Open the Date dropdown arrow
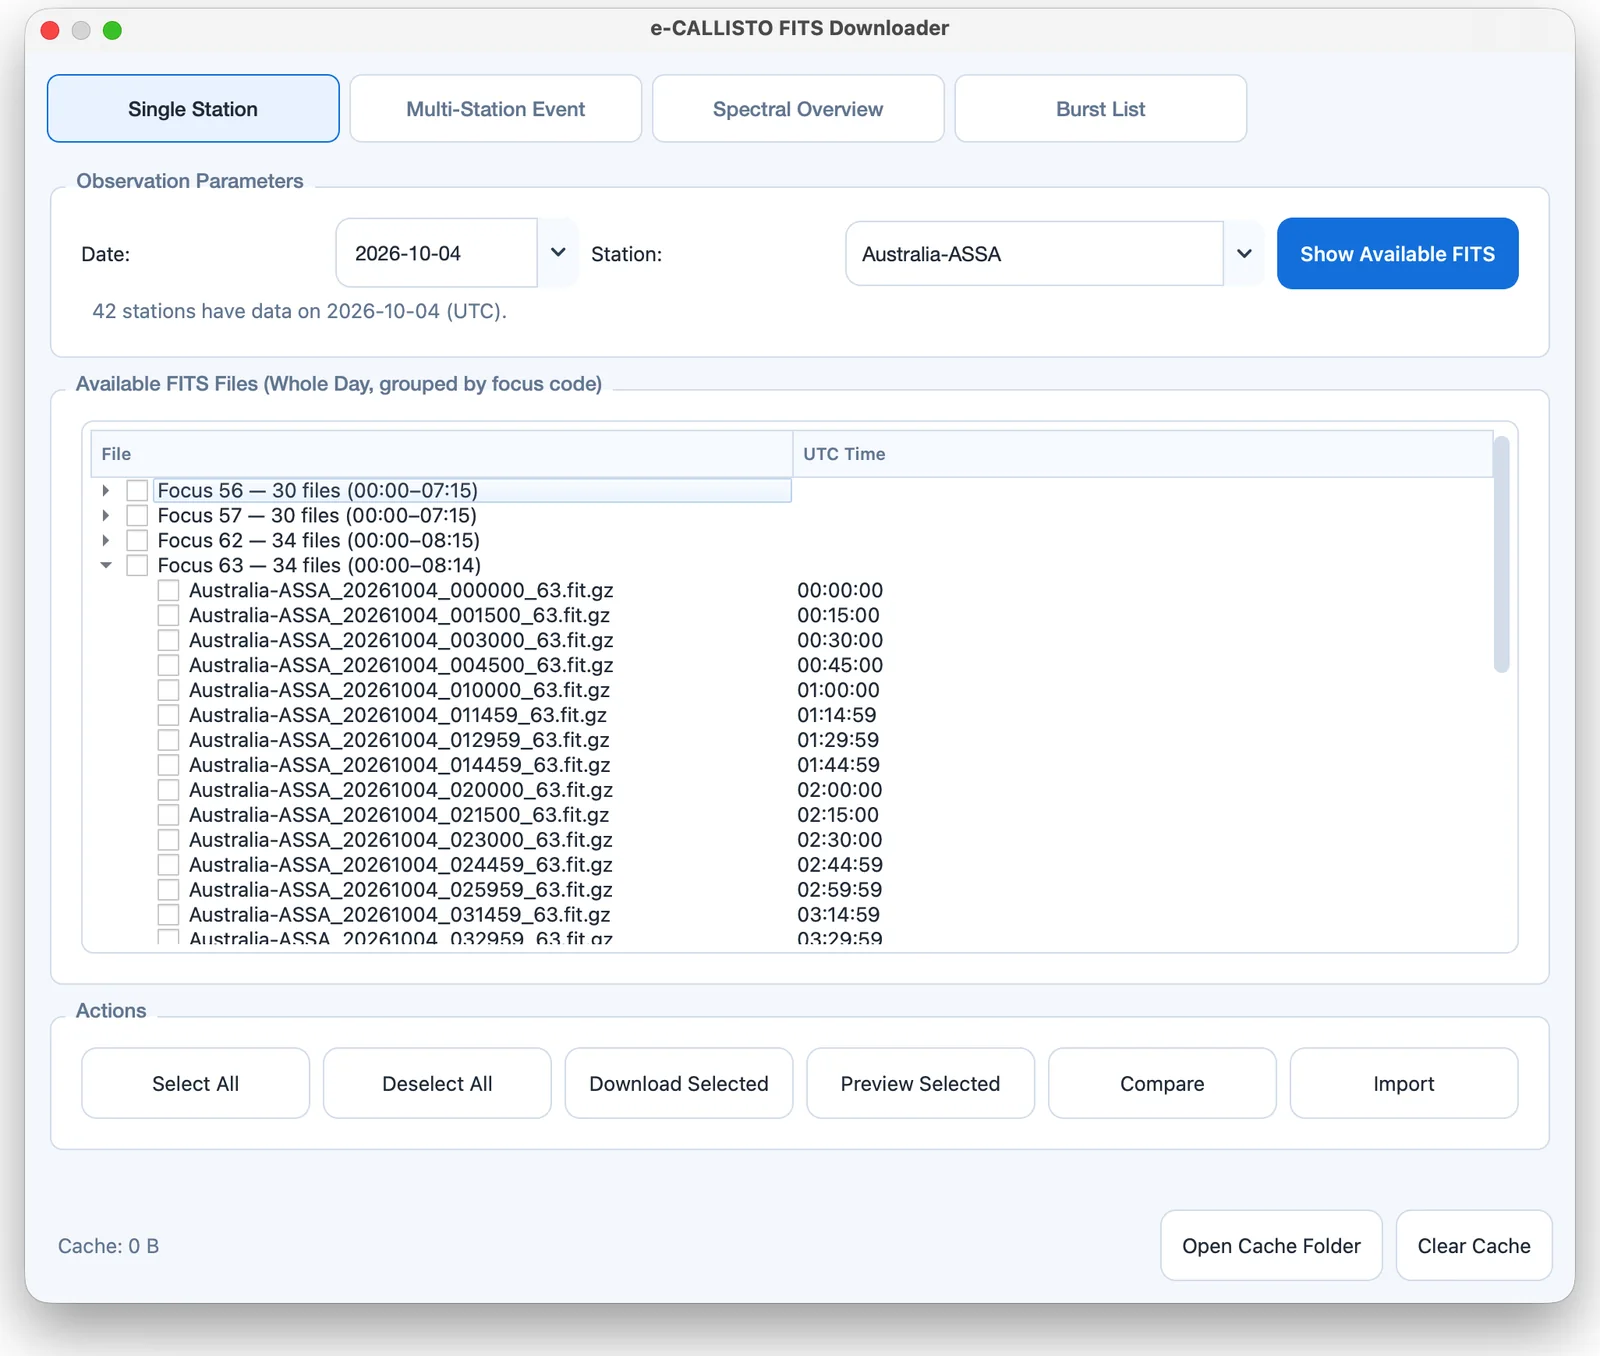This screenshot has width=1600, height=1356. click(558, 253)
